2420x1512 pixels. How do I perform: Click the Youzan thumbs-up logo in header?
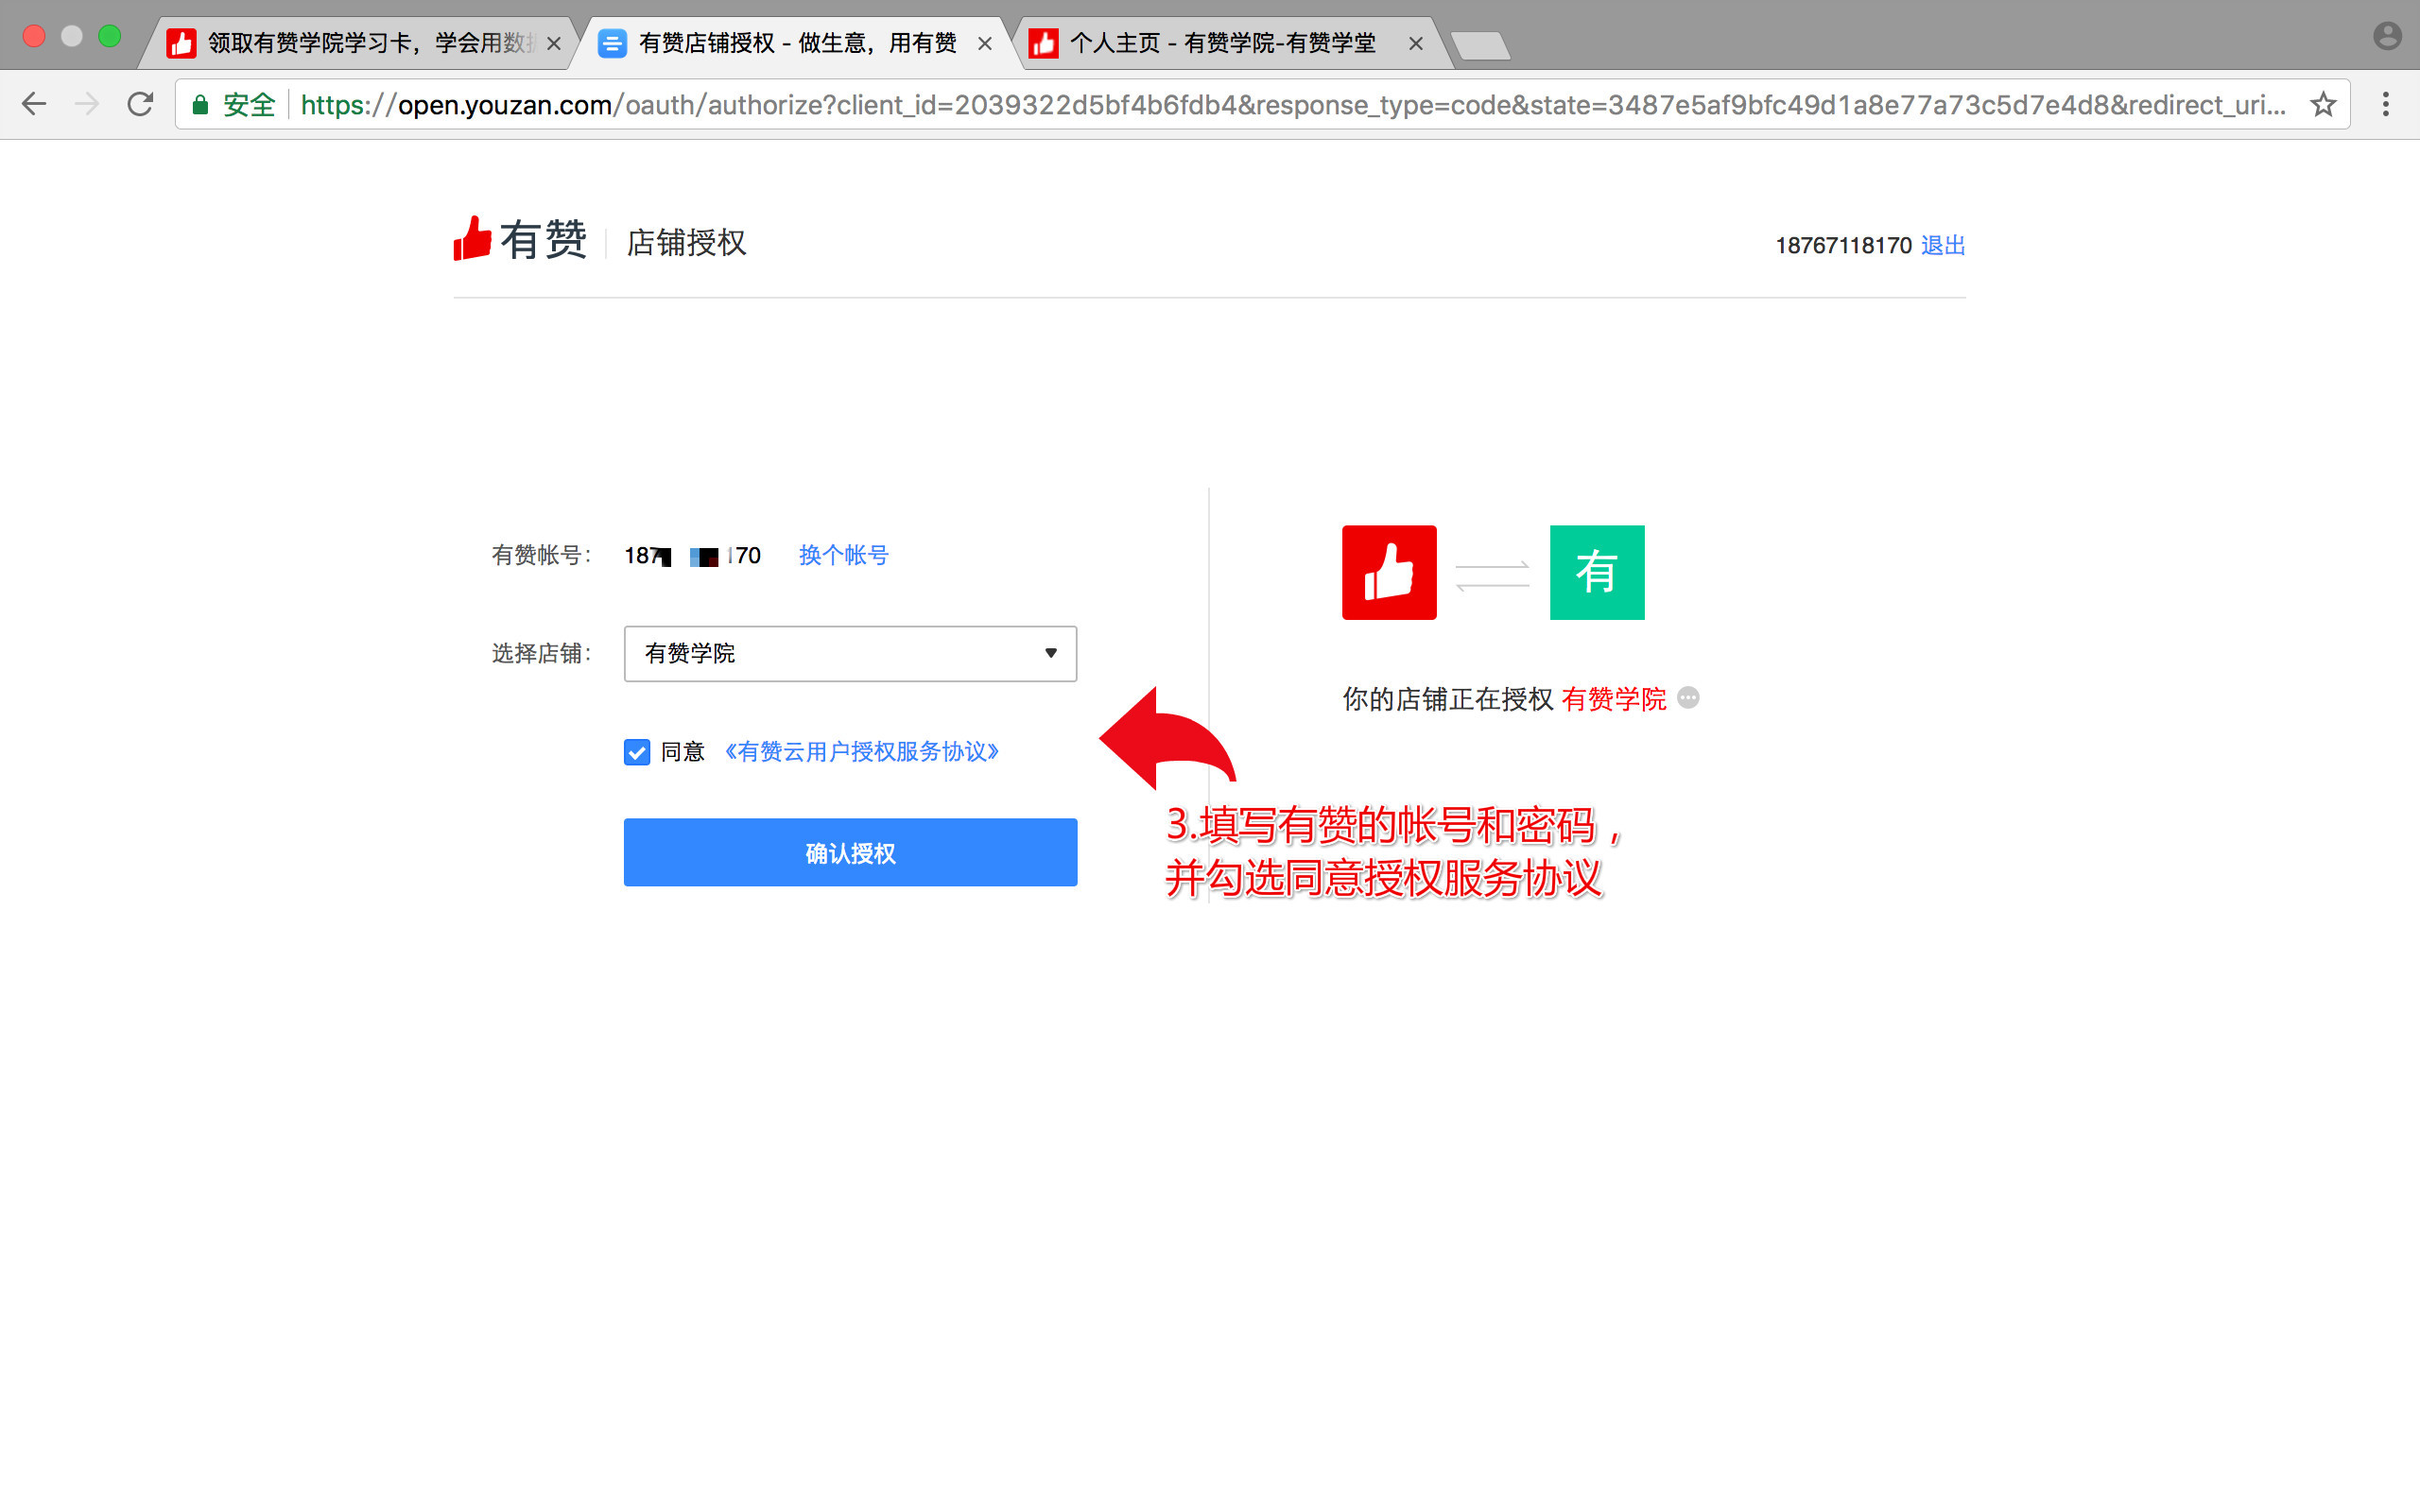472,239
